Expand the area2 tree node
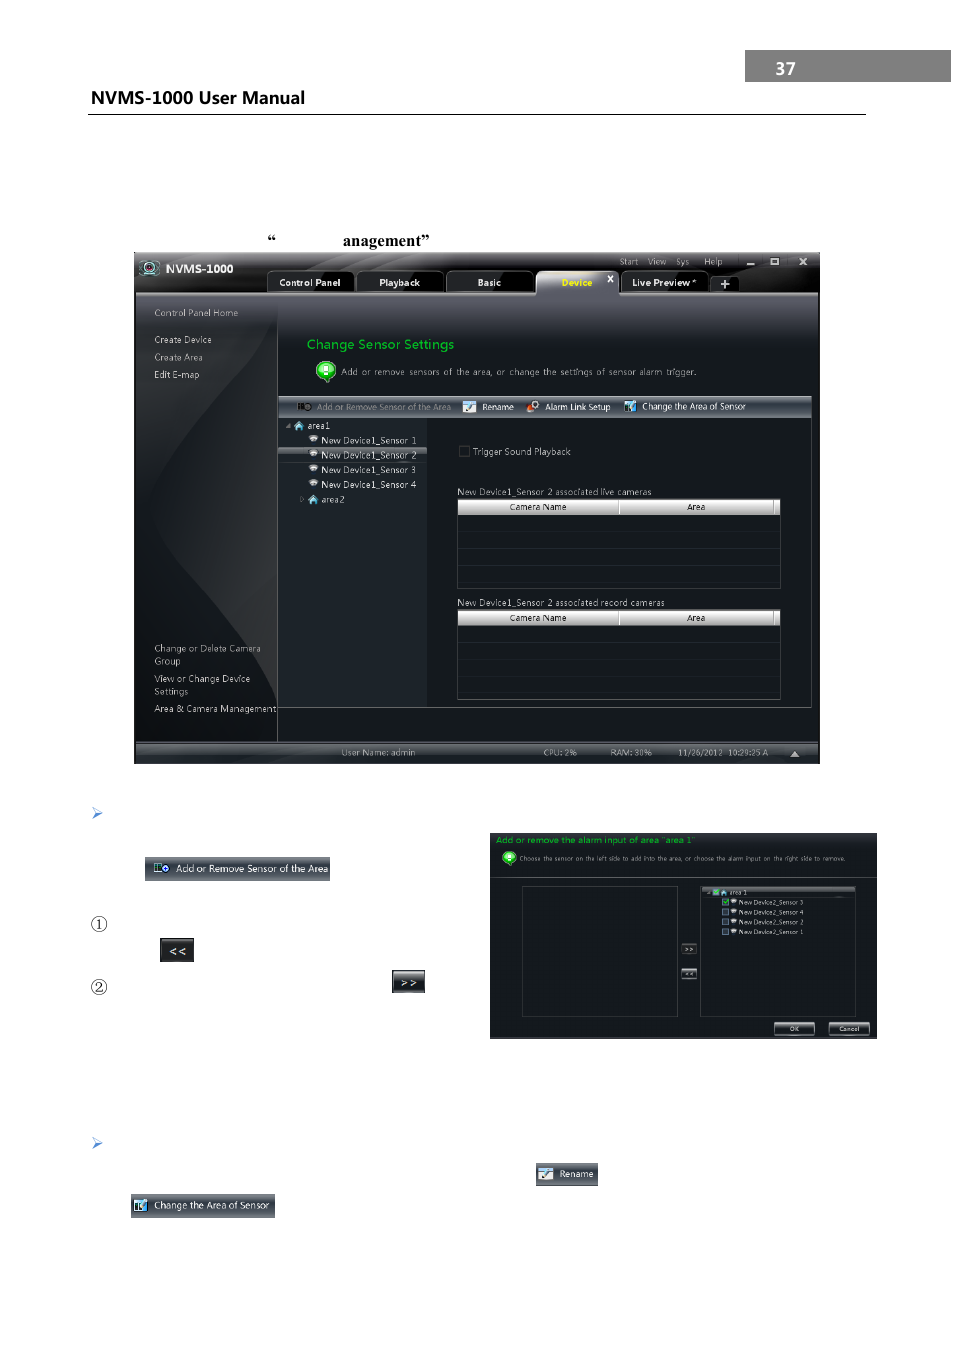Screen dimensions: 954x1350 coord(302,499)
